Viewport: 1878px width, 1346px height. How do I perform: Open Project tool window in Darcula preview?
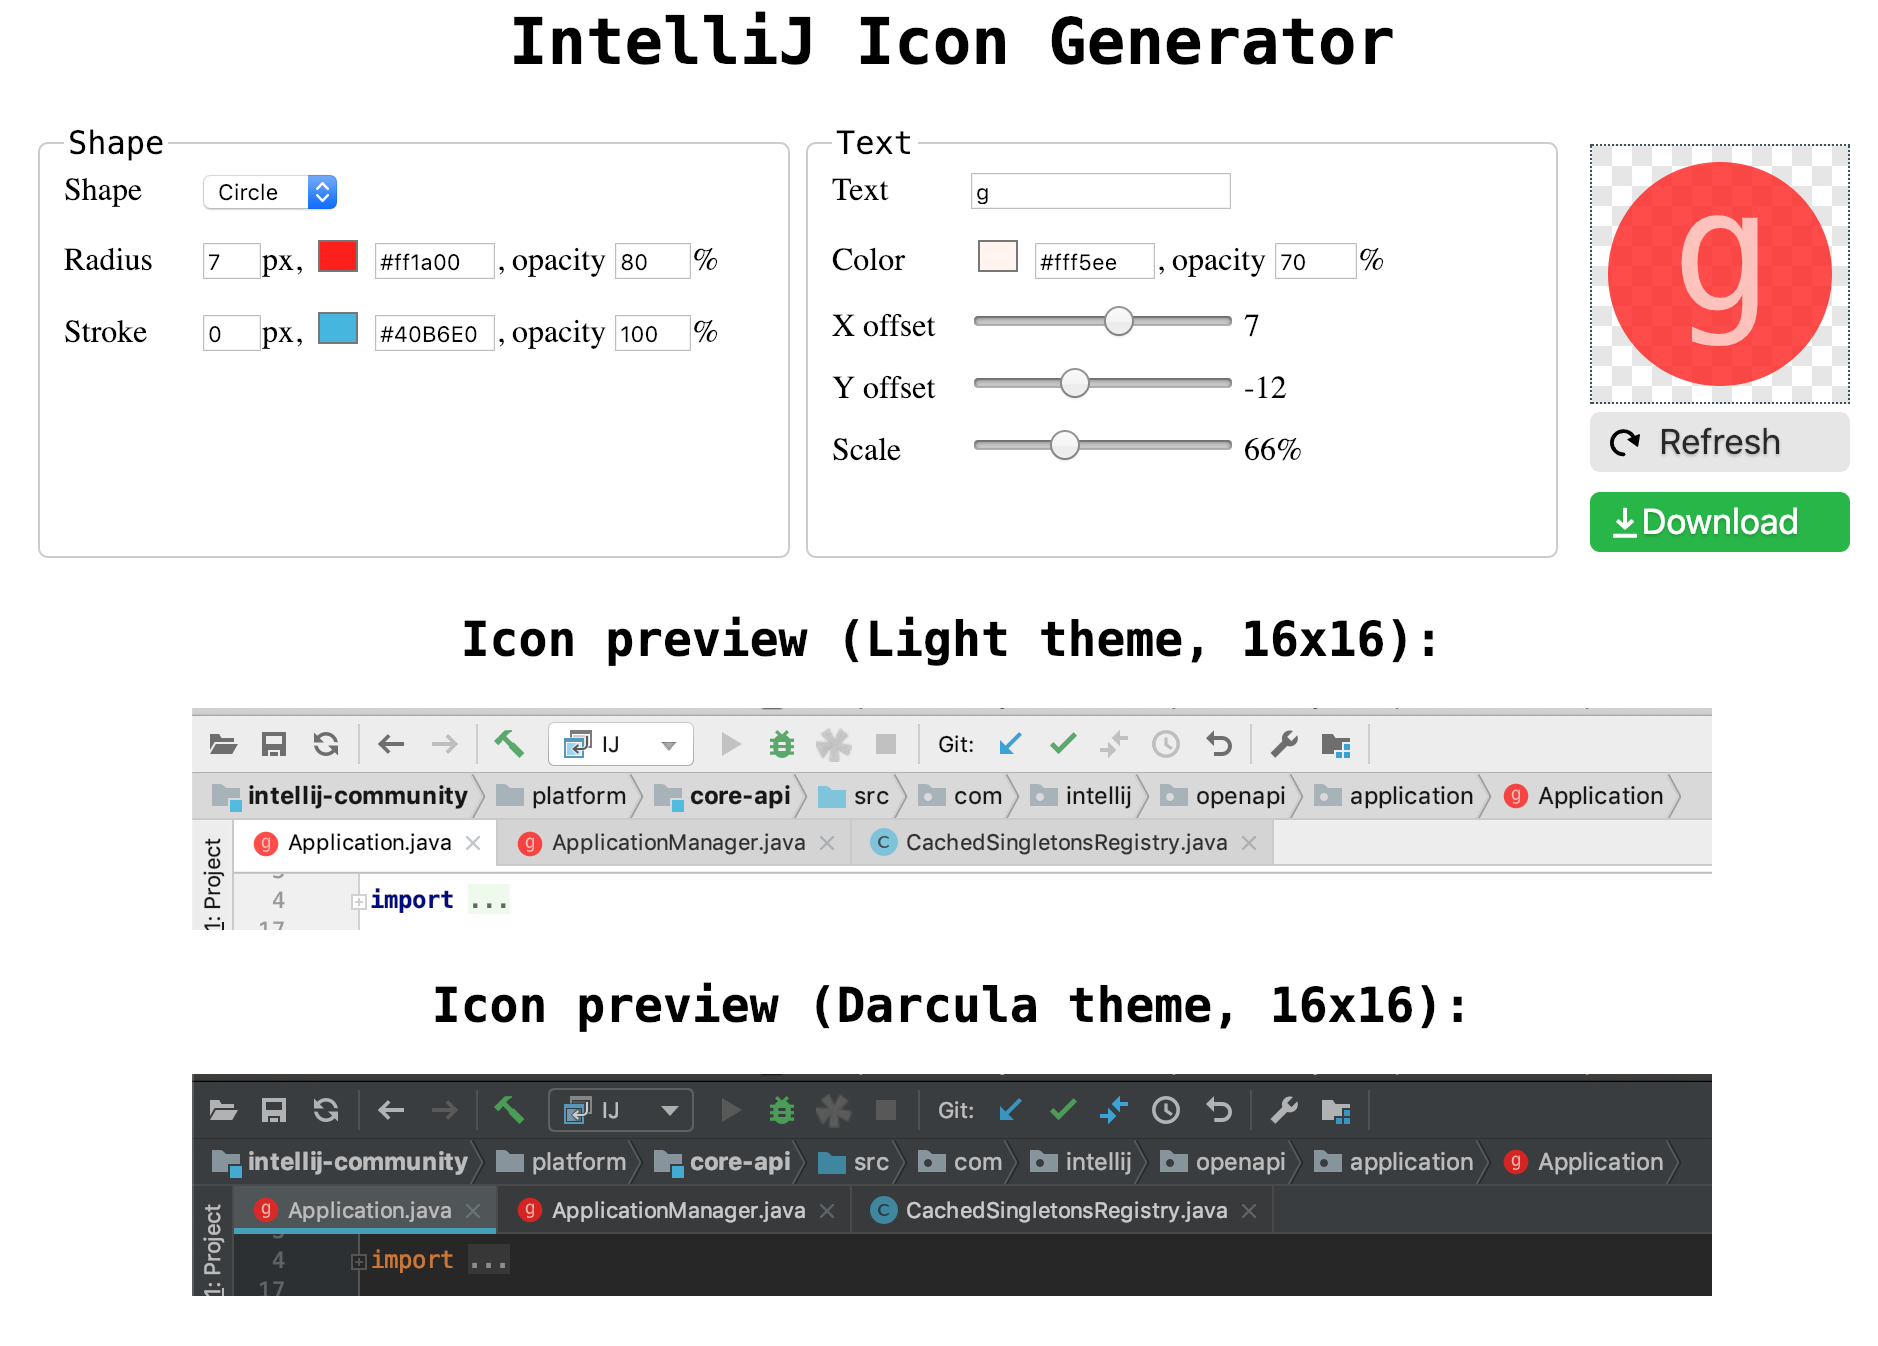[212, 1249]
